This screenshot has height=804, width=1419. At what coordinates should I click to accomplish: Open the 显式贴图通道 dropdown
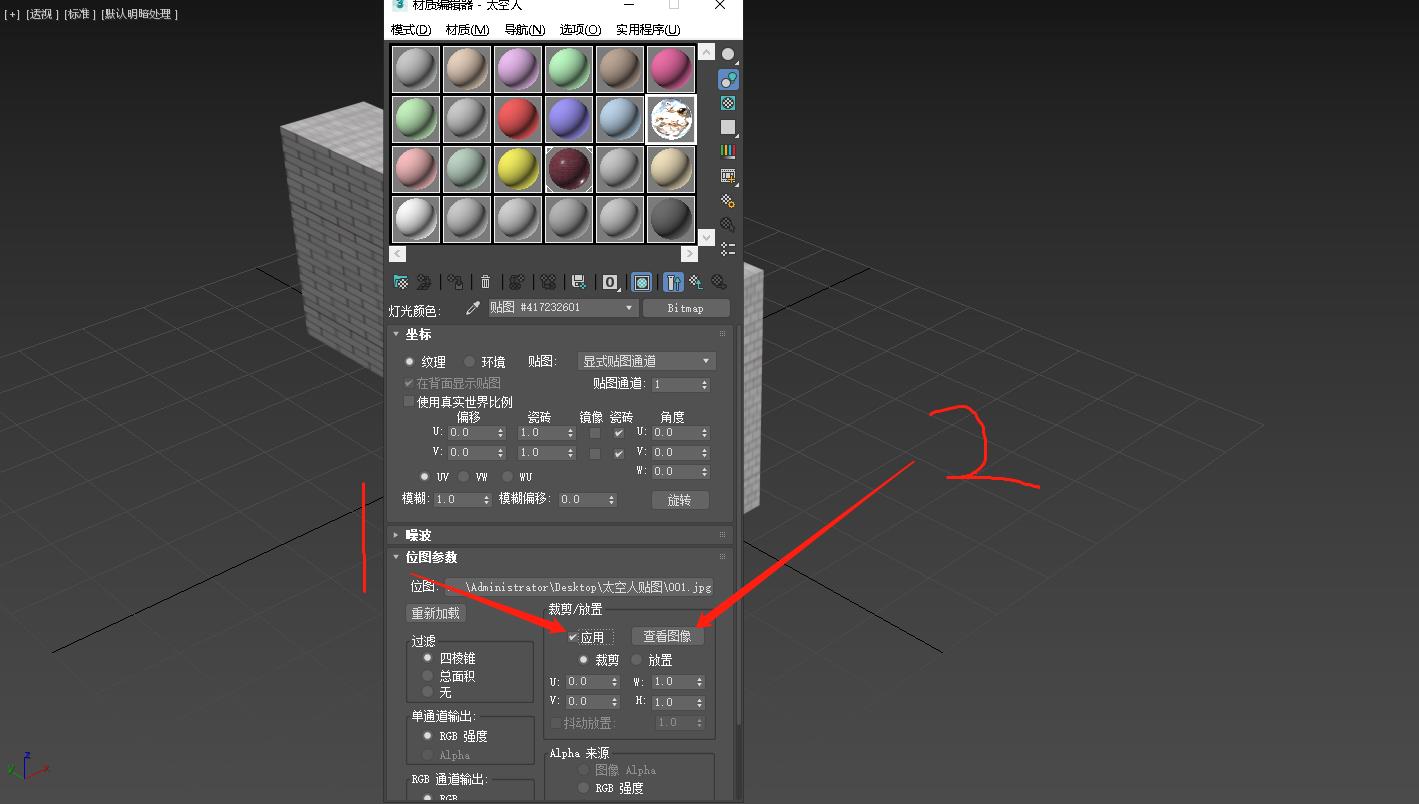[646, 360]
